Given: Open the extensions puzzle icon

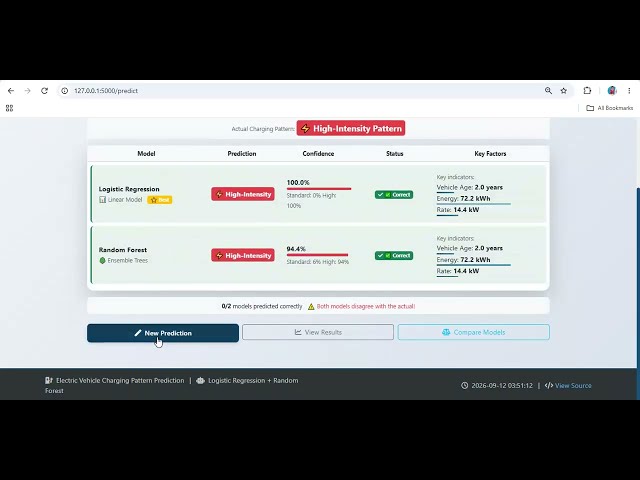Looking at the screenshot, I should [587, 91].
